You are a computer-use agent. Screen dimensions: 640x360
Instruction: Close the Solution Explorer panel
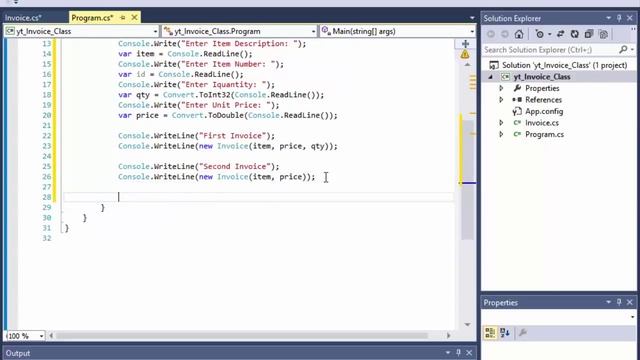pyautogui.click(x=630, y=18)
